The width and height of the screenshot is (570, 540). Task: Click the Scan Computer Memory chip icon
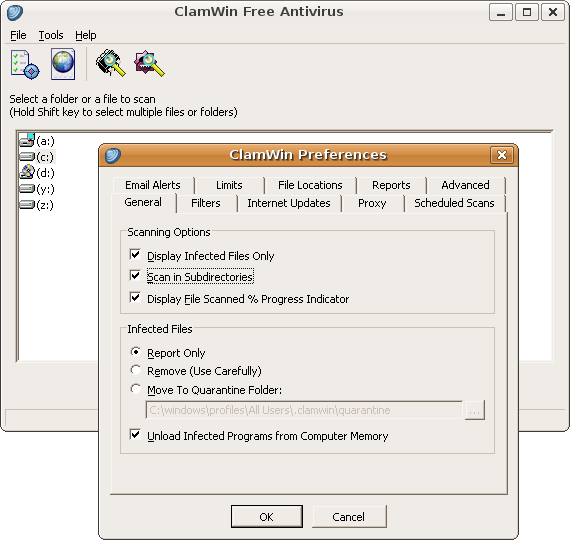click(111, 63)
